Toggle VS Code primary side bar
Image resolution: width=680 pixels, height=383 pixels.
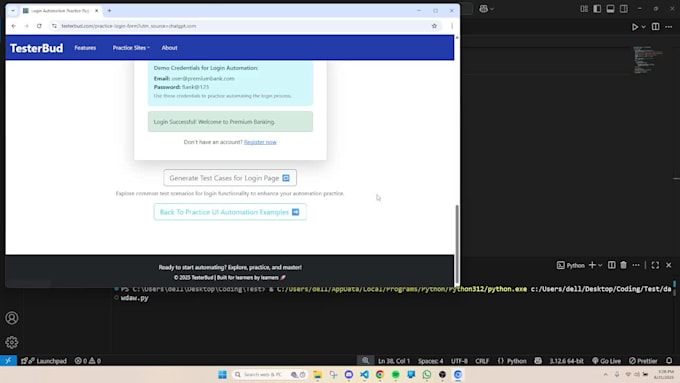[x=597, y=9]
